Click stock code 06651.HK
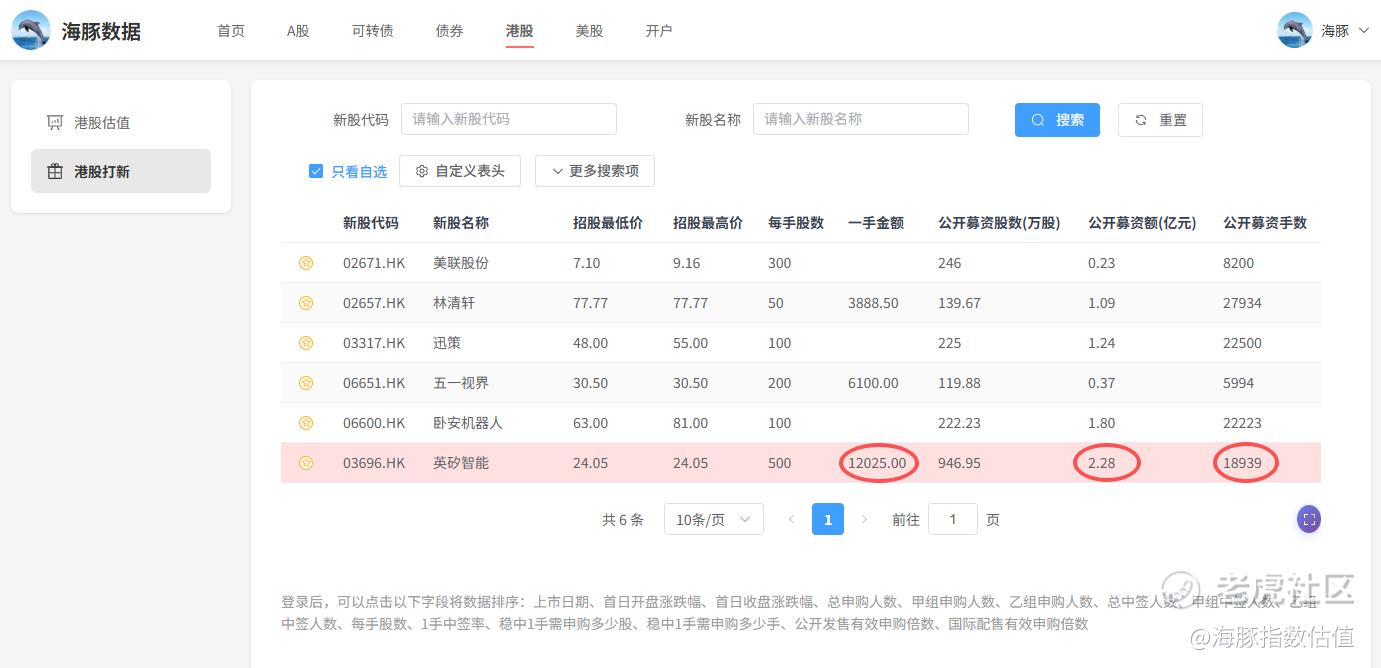This screenshot has width=1381, height=668. [374, 383]
